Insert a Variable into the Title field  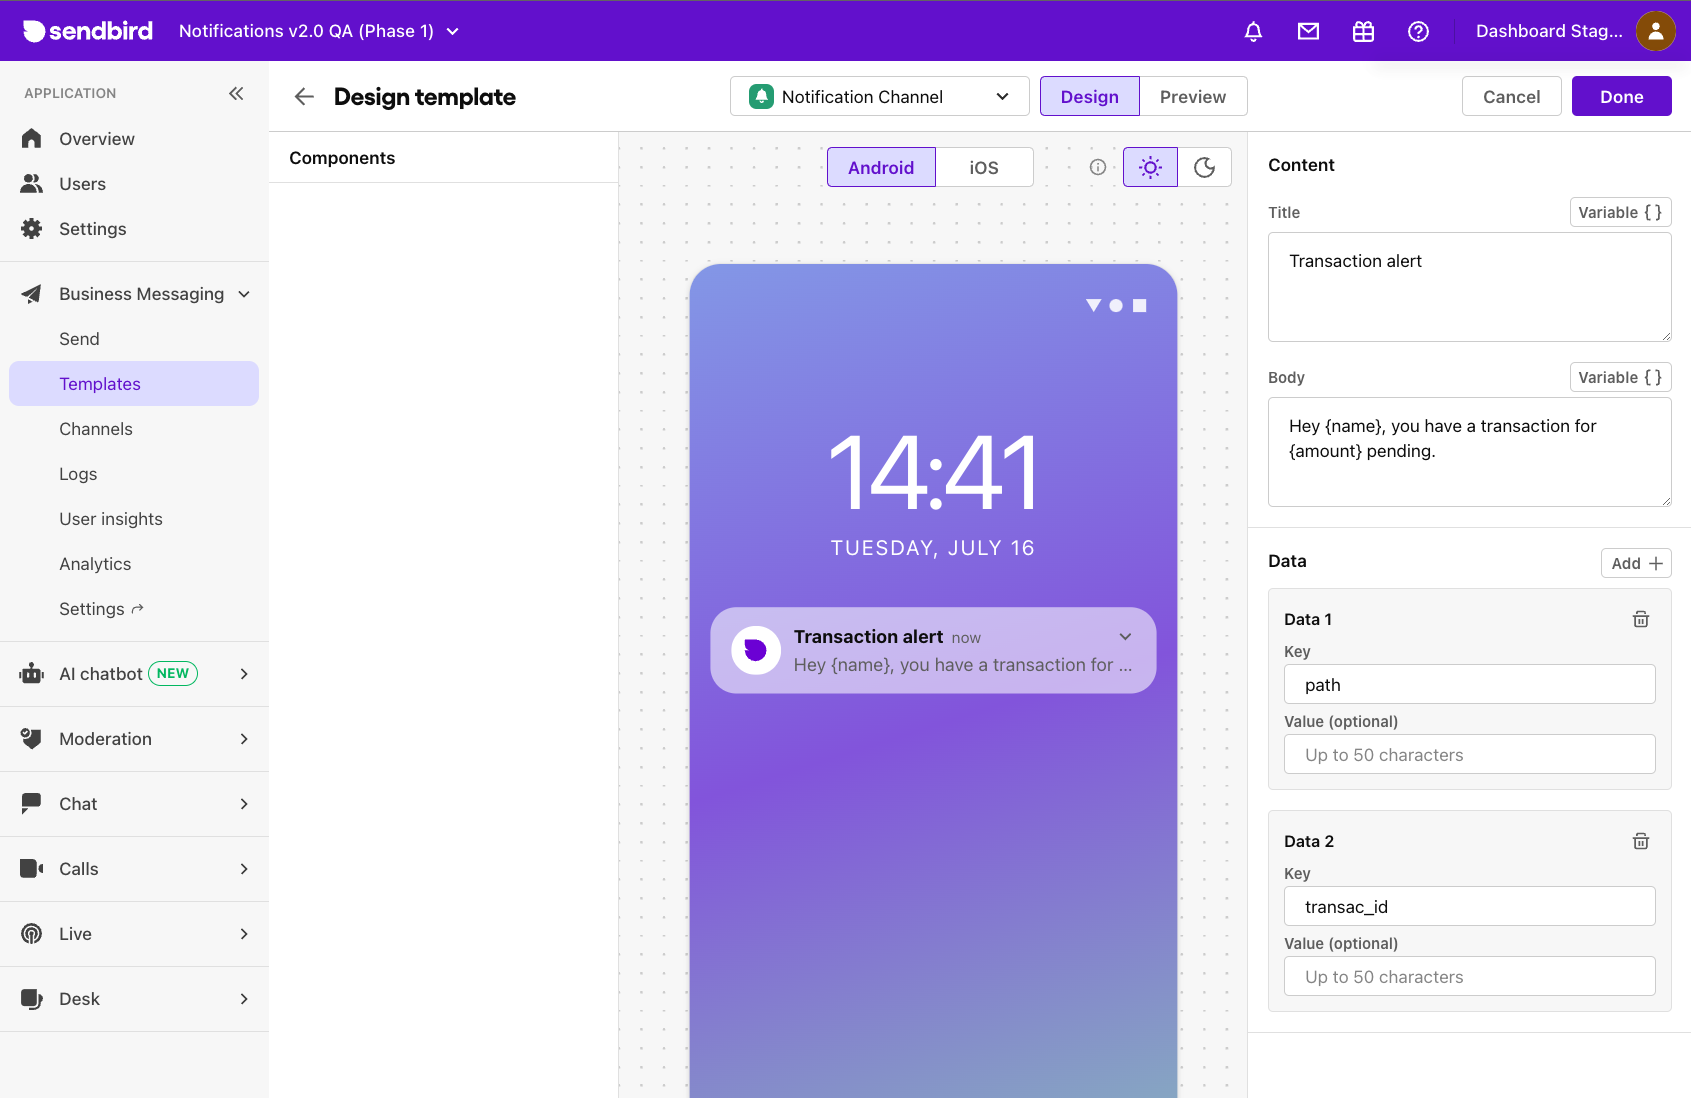point(1619,212)
